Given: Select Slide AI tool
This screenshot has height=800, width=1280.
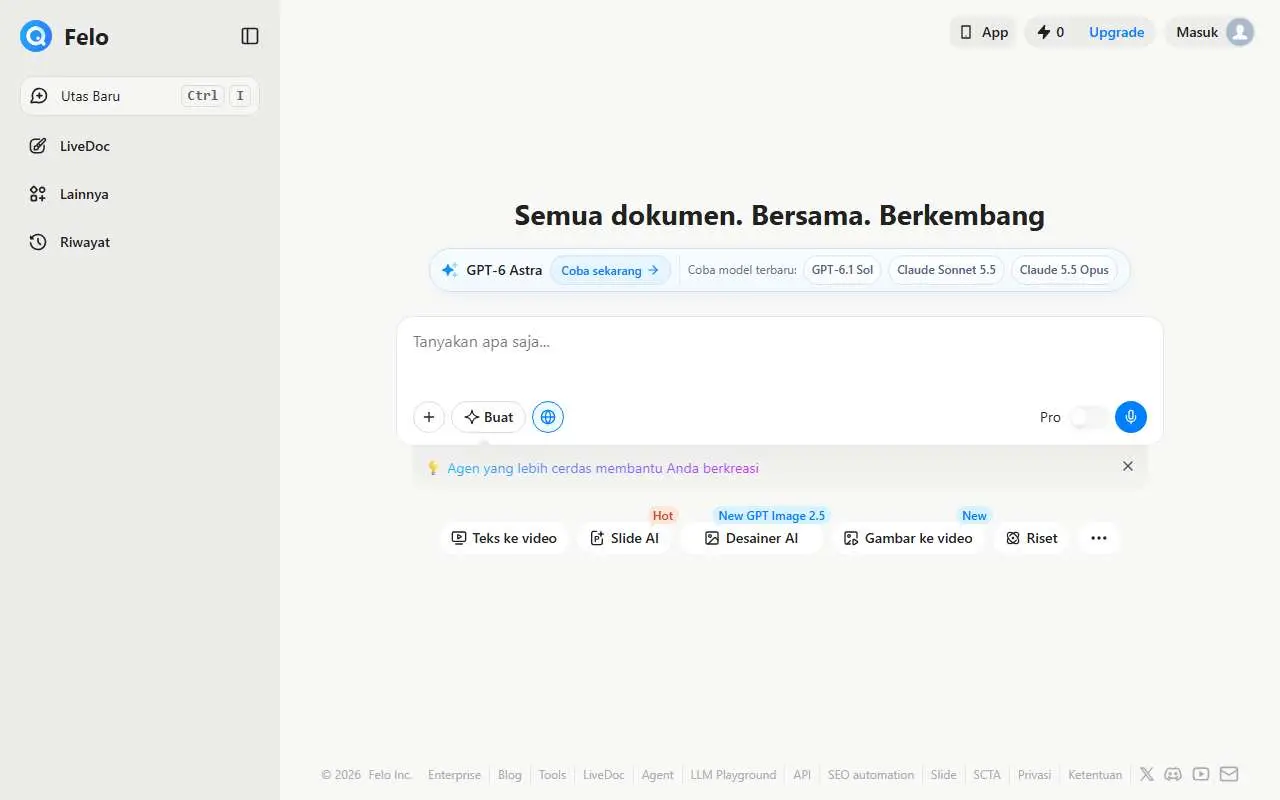Looking at the screenshot, I should pos(625,538).
